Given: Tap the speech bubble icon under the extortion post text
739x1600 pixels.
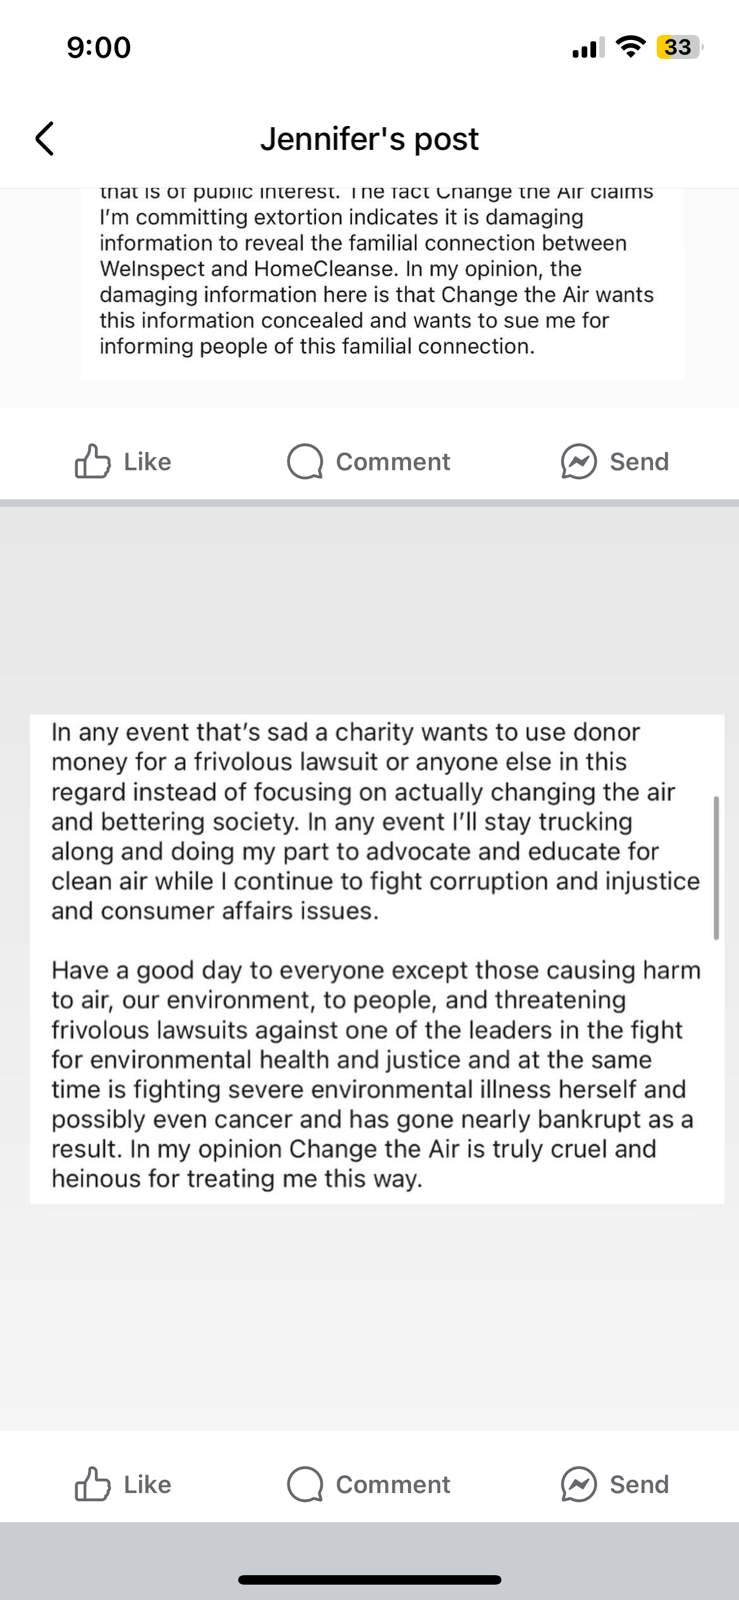Looking at the screenshot, I should point(305,462).
